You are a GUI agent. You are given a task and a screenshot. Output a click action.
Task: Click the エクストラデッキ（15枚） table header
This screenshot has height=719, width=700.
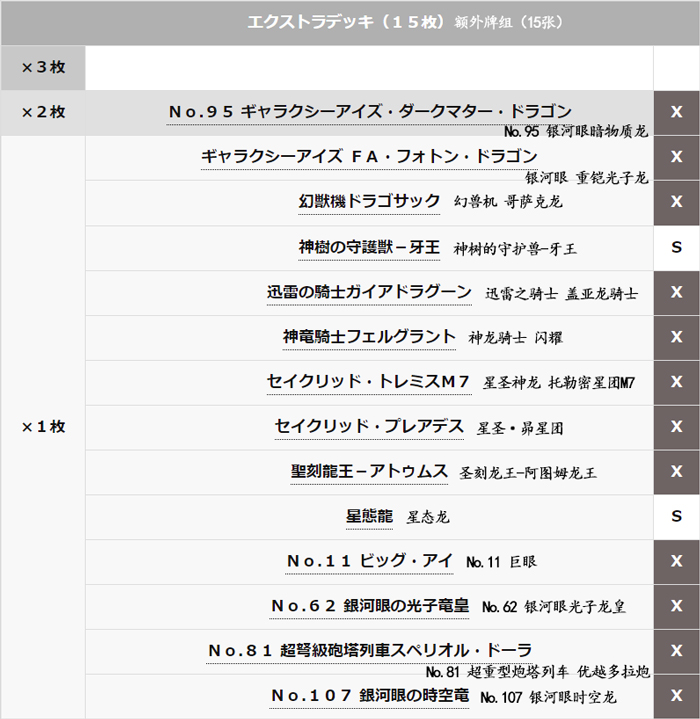349,22
